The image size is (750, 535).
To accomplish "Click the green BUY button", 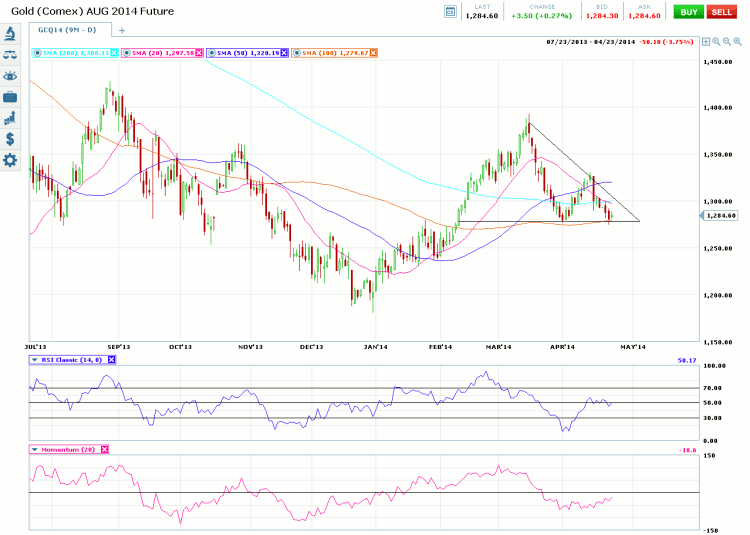I will tap(688, 12).
